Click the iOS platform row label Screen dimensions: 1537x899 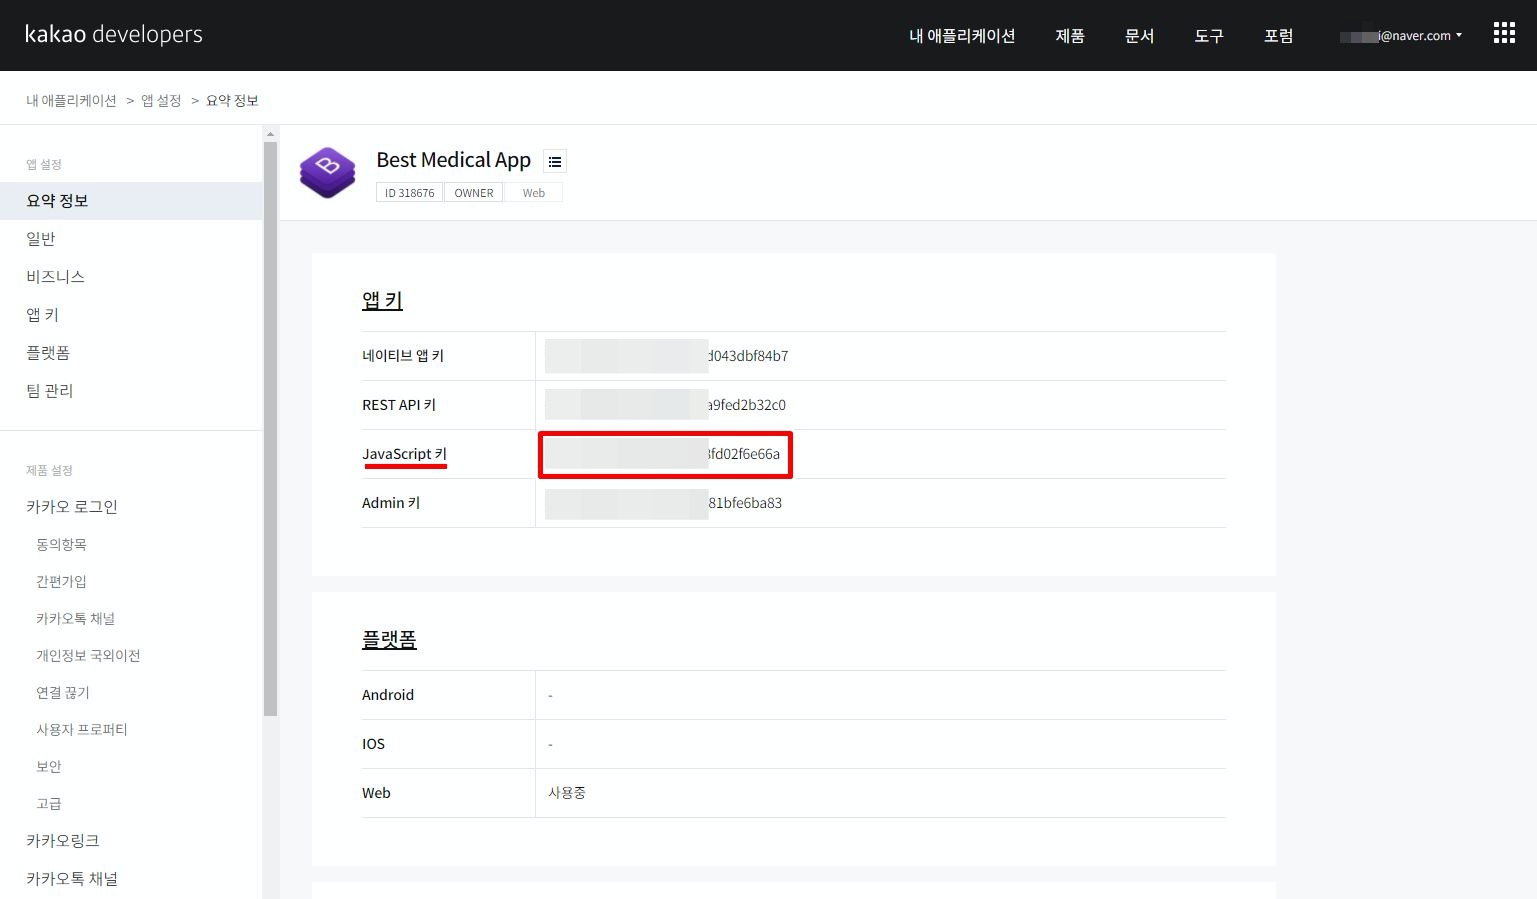click(x=373, y=744)
